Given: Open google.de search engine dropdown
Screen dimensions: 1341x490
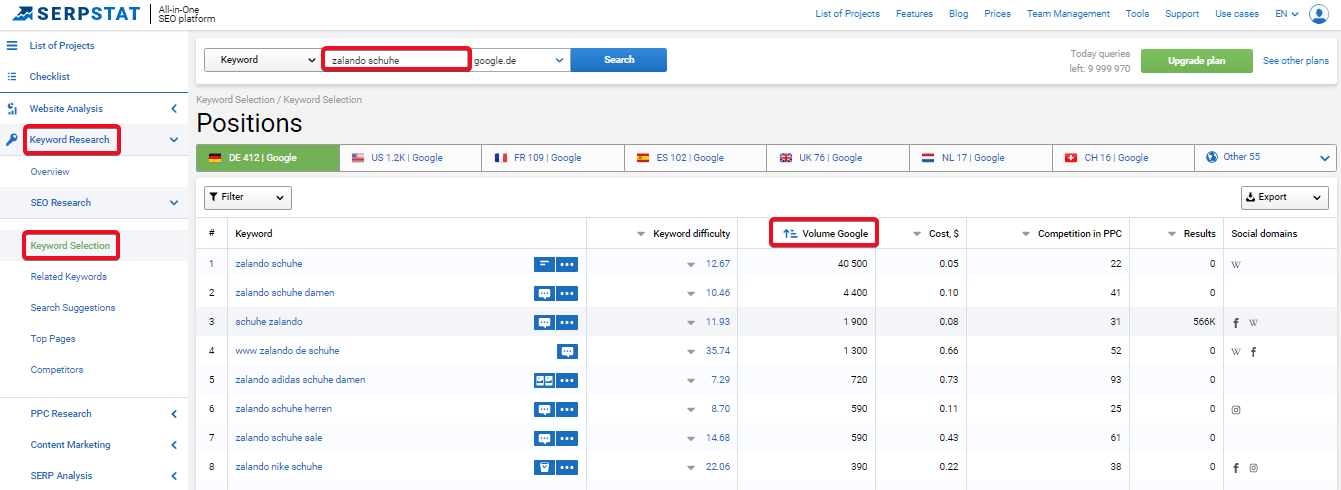Looking at the screenshot, I should click(x=520, y=60).
